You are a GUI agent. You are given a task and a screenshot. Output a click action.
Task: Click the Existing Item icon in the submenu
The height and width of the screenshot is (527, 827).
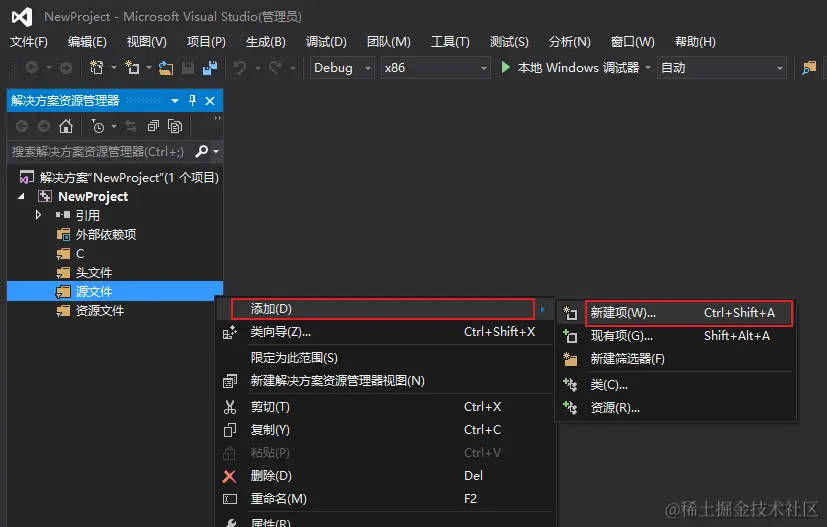click(570, 336)
